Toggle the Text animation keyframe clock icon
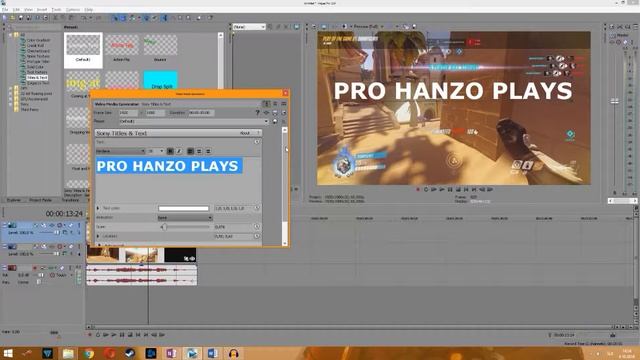 (x=257, y=142)
